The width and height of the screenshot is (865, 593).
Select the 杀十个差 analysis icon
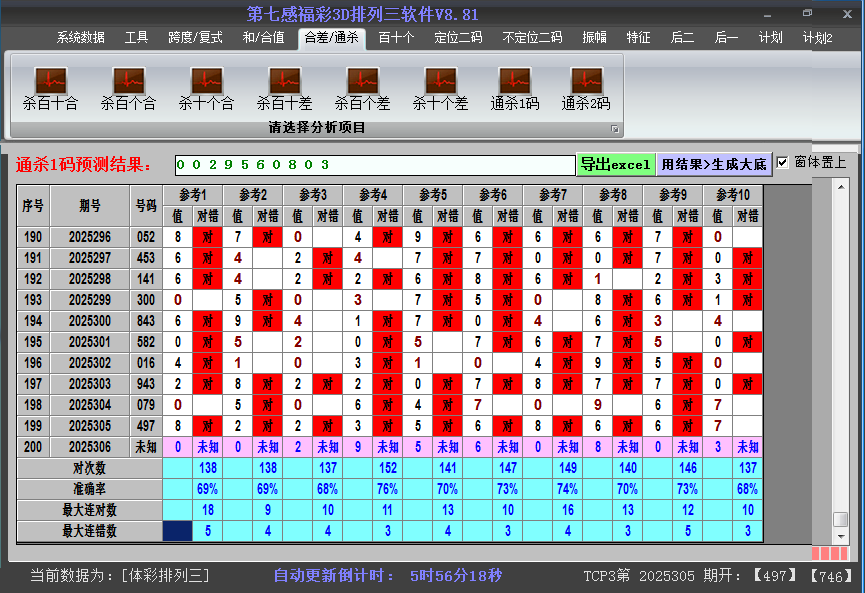pos(440,85)
